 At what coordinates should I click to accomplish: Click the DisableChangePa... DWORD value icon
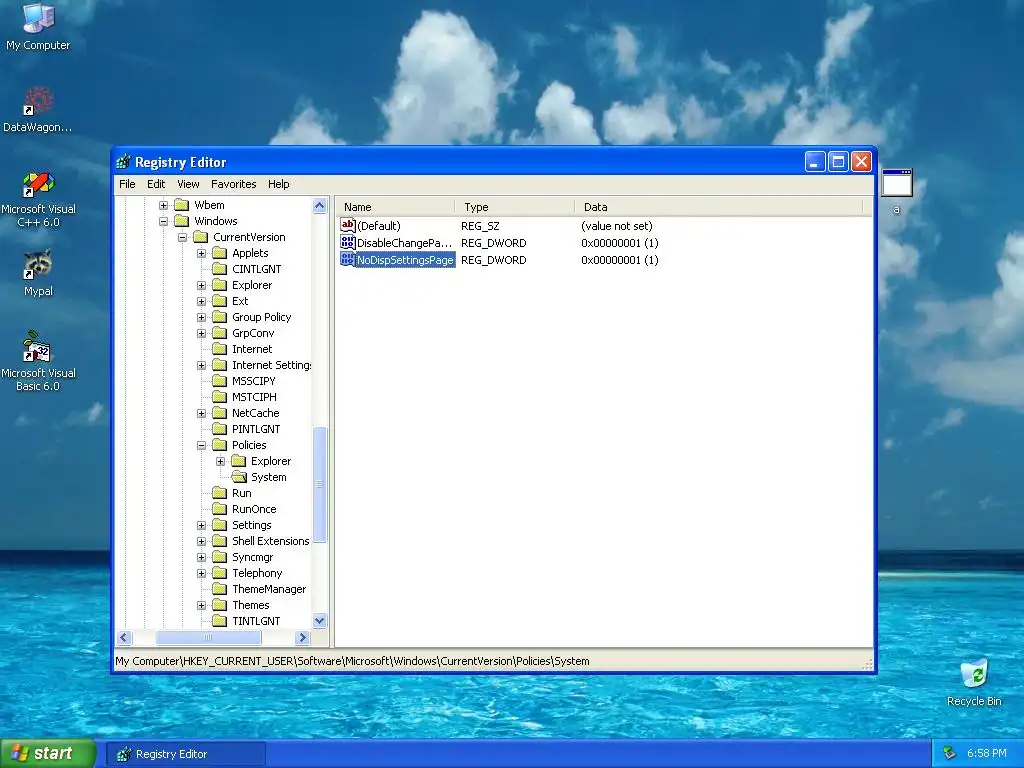[347, 242]
